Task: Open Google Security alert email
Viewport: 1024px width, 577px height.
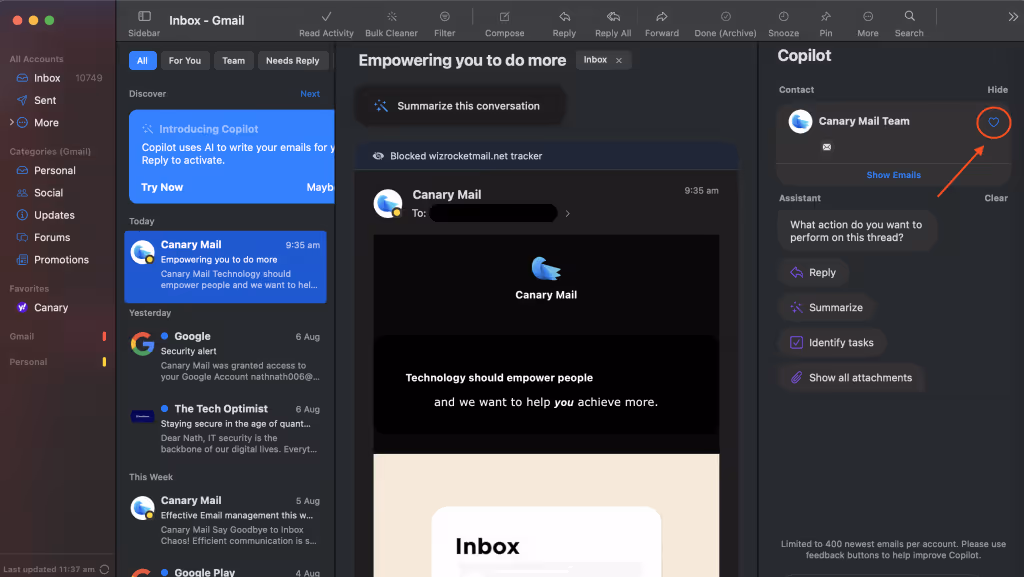Action: click(225, 356)
